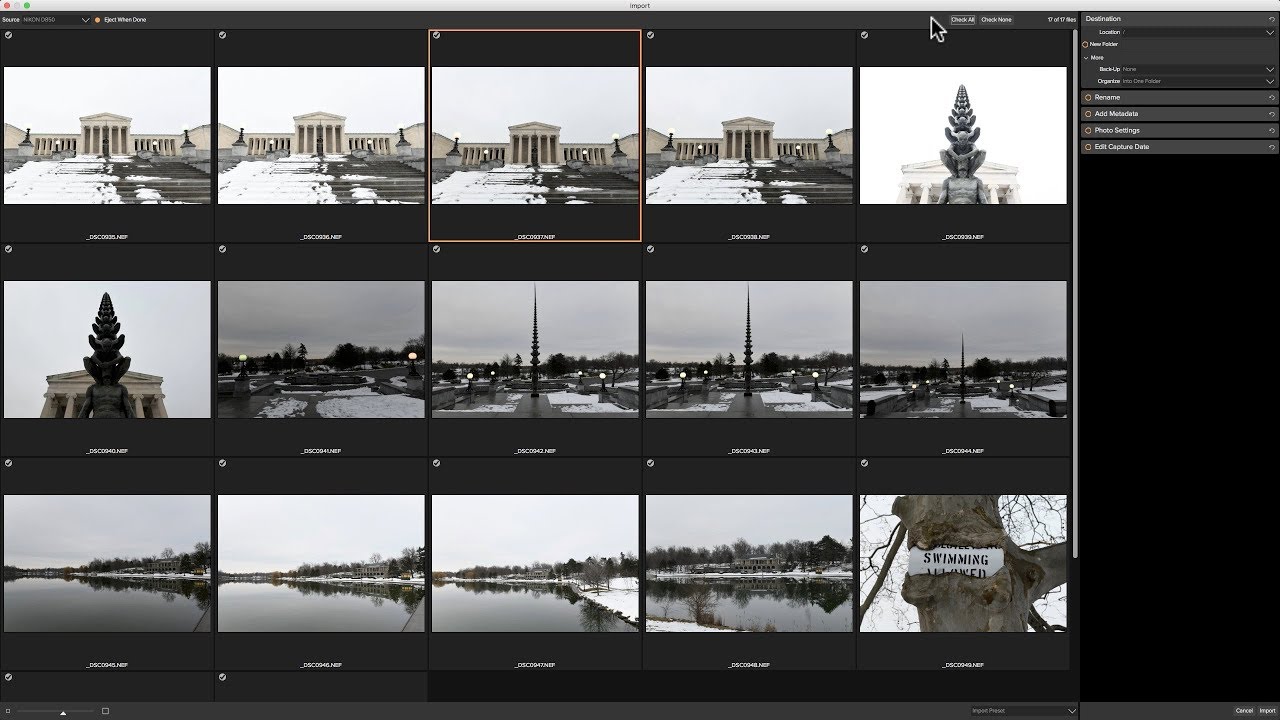Screen dimensions: 1280x720
Task: Click the Import button
Action: coord(1267,711)
